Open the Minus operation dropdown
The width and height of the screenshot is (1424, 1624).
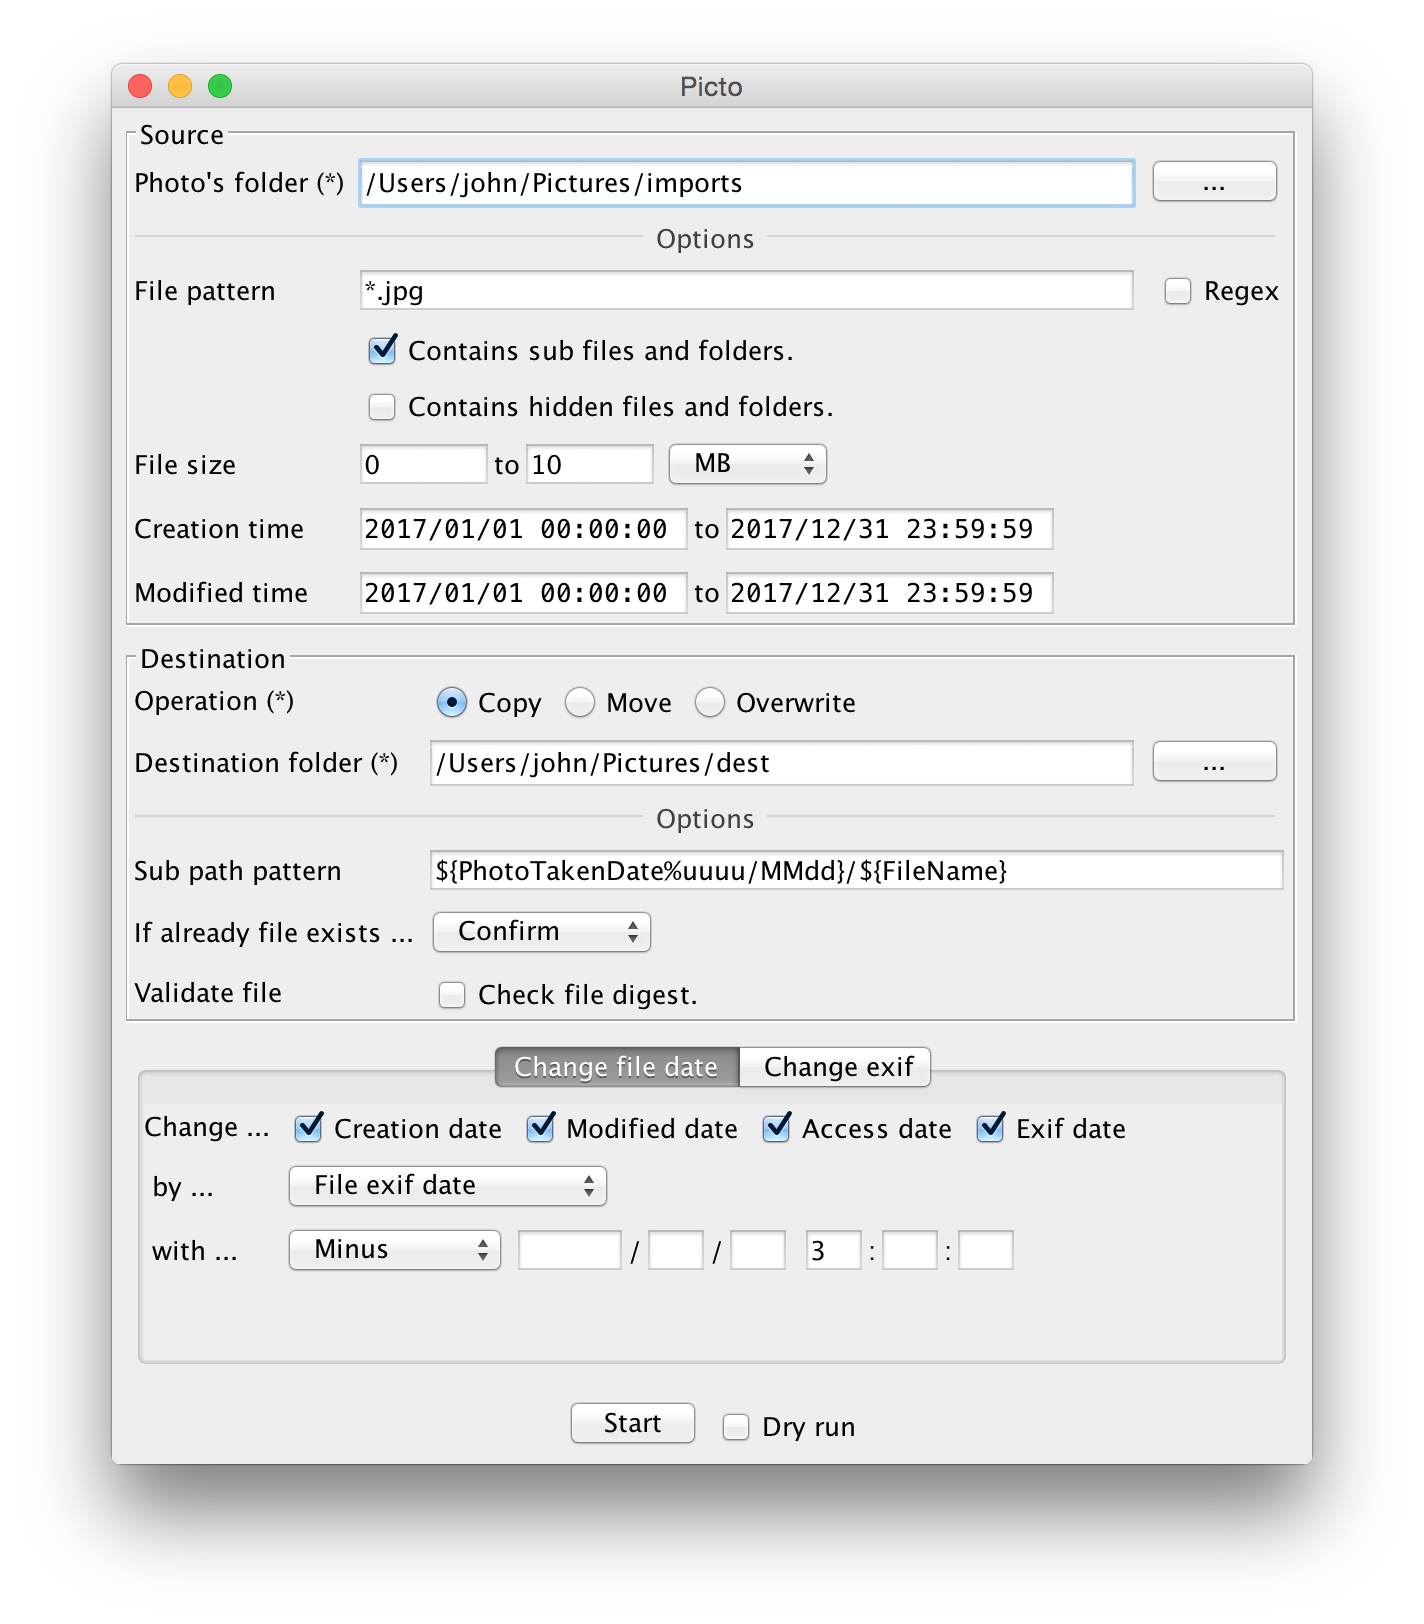tap(395, 1250)
